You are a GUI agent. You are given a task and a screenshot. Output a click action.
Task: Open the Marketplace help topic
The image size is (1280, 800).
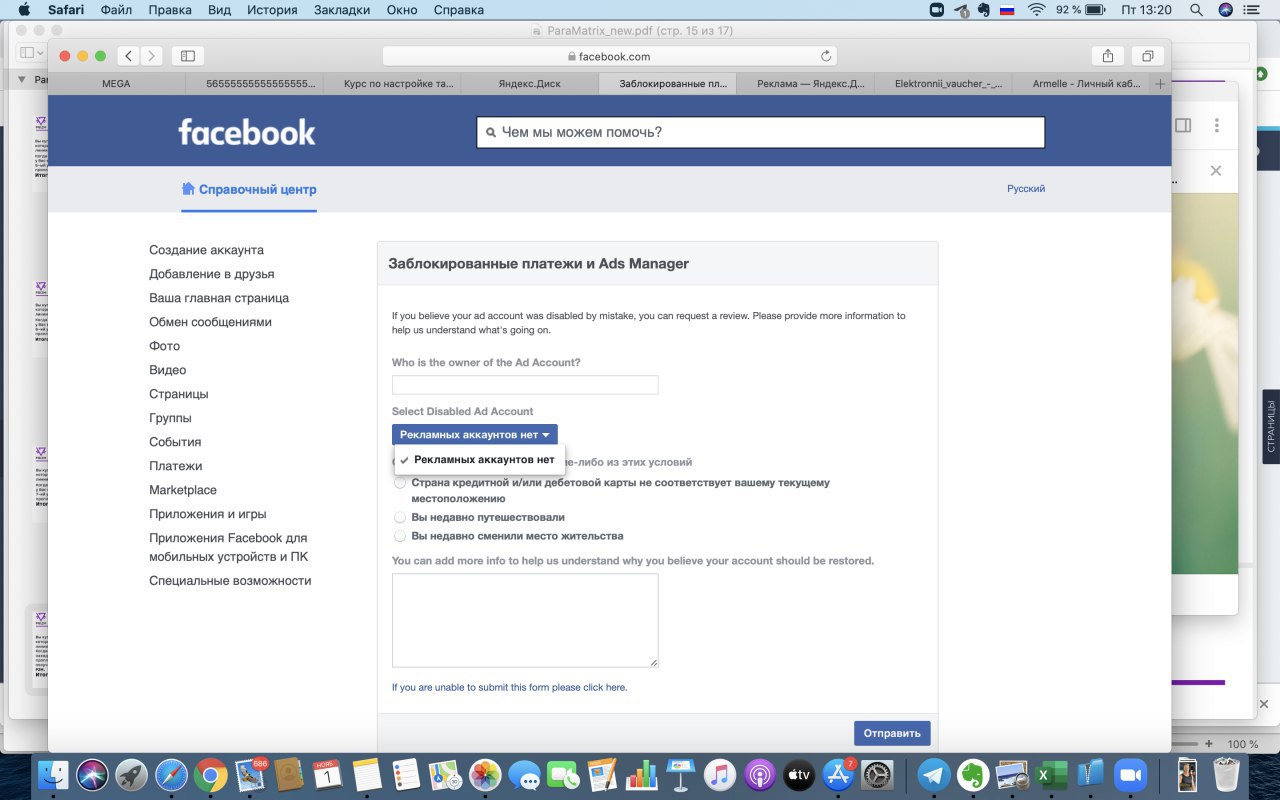click(183, 490)
